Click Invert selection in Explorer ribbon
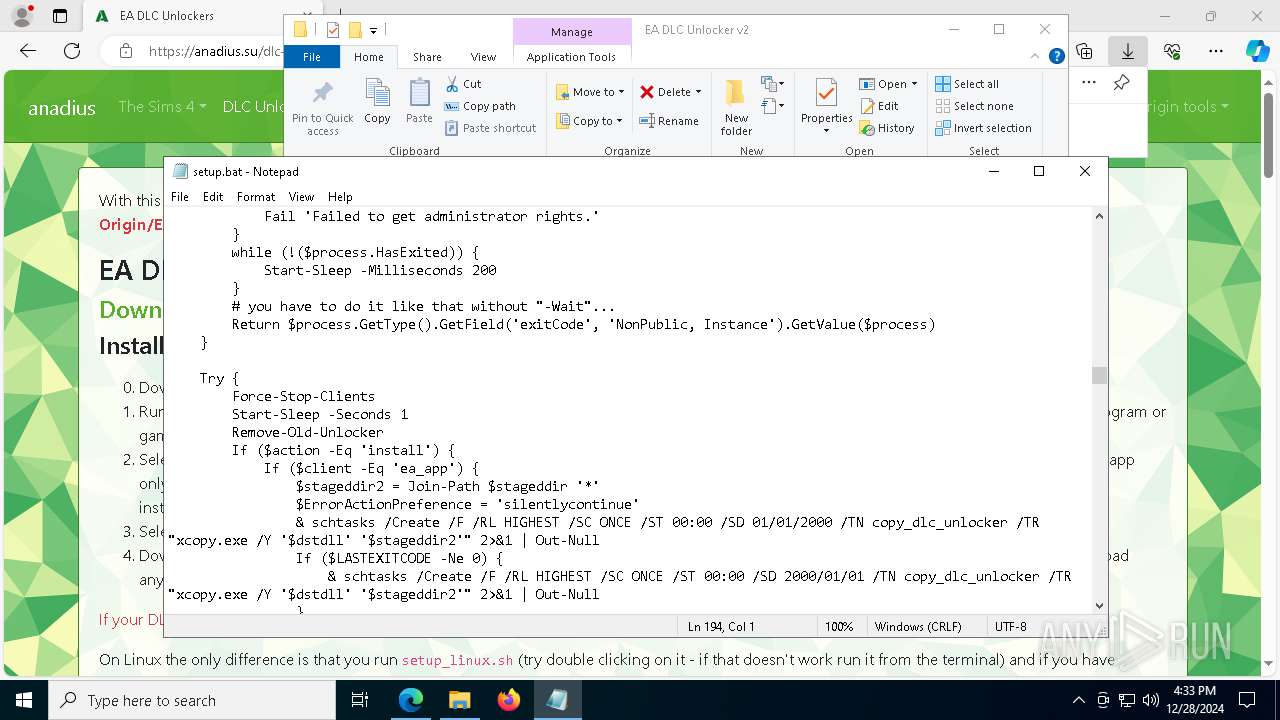 click(983, 128)
